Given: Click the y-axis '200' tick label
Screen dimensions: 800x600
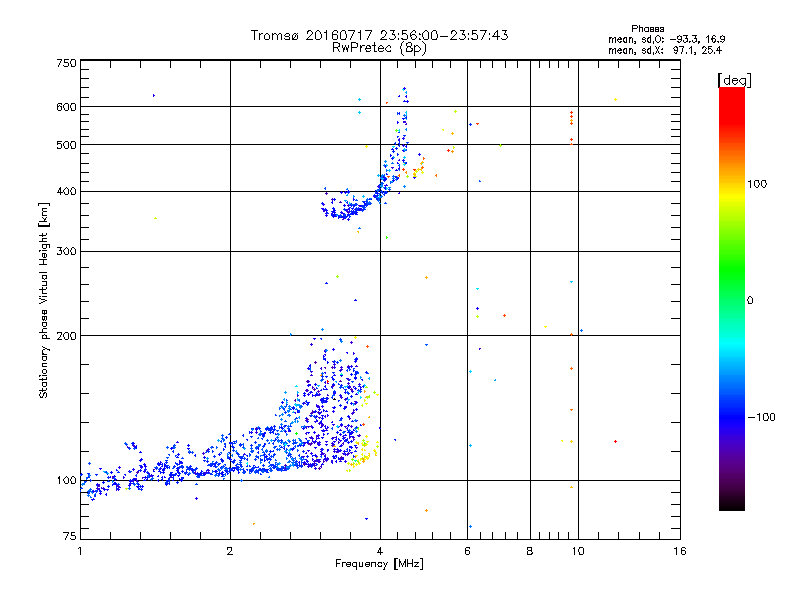Looking at the screenshot, I should point(66,336).
